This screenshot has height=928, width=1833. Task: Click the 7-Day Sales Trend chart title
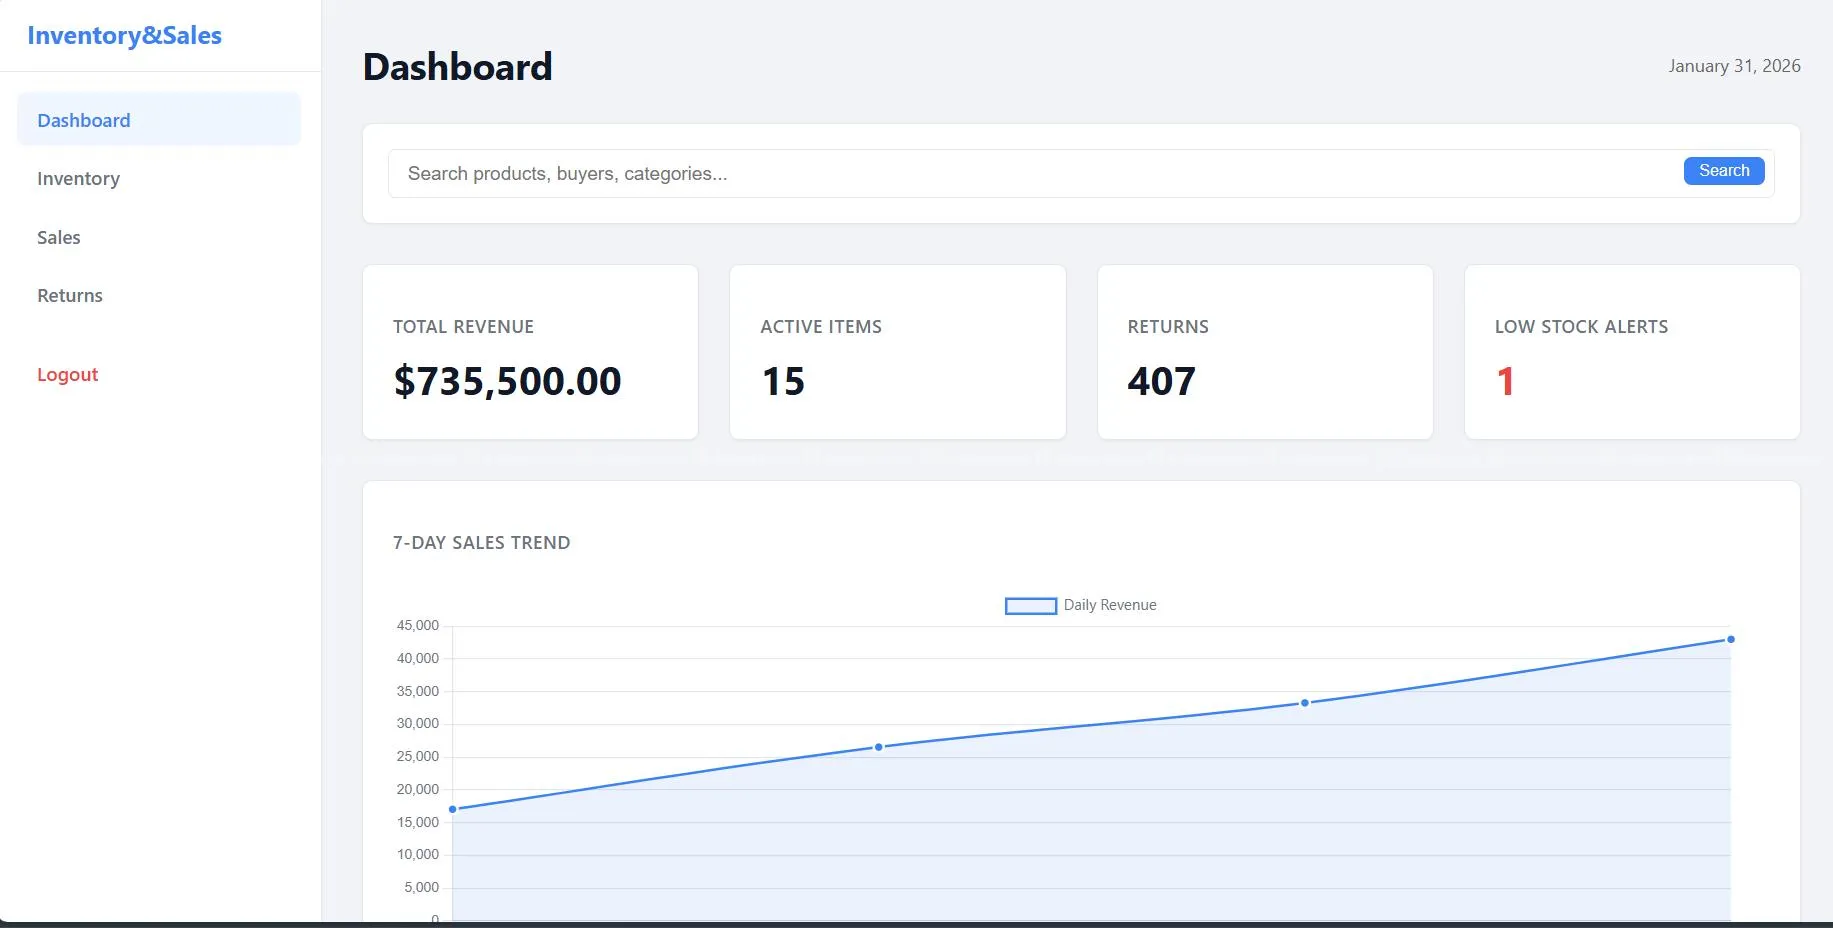click(481, 543)
